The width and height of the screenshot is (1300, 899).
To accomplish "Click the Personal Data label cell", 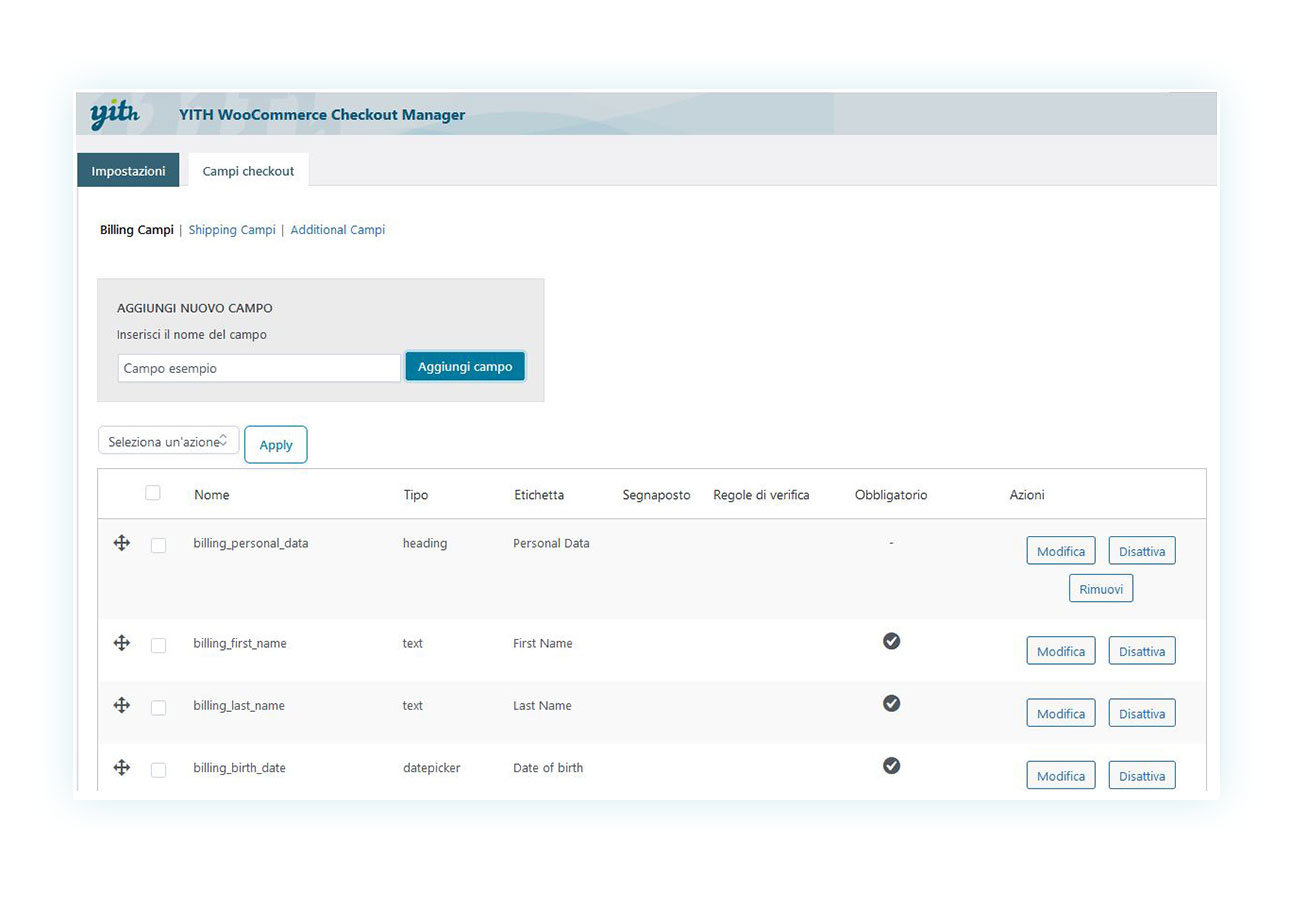I will click(551, 543).
